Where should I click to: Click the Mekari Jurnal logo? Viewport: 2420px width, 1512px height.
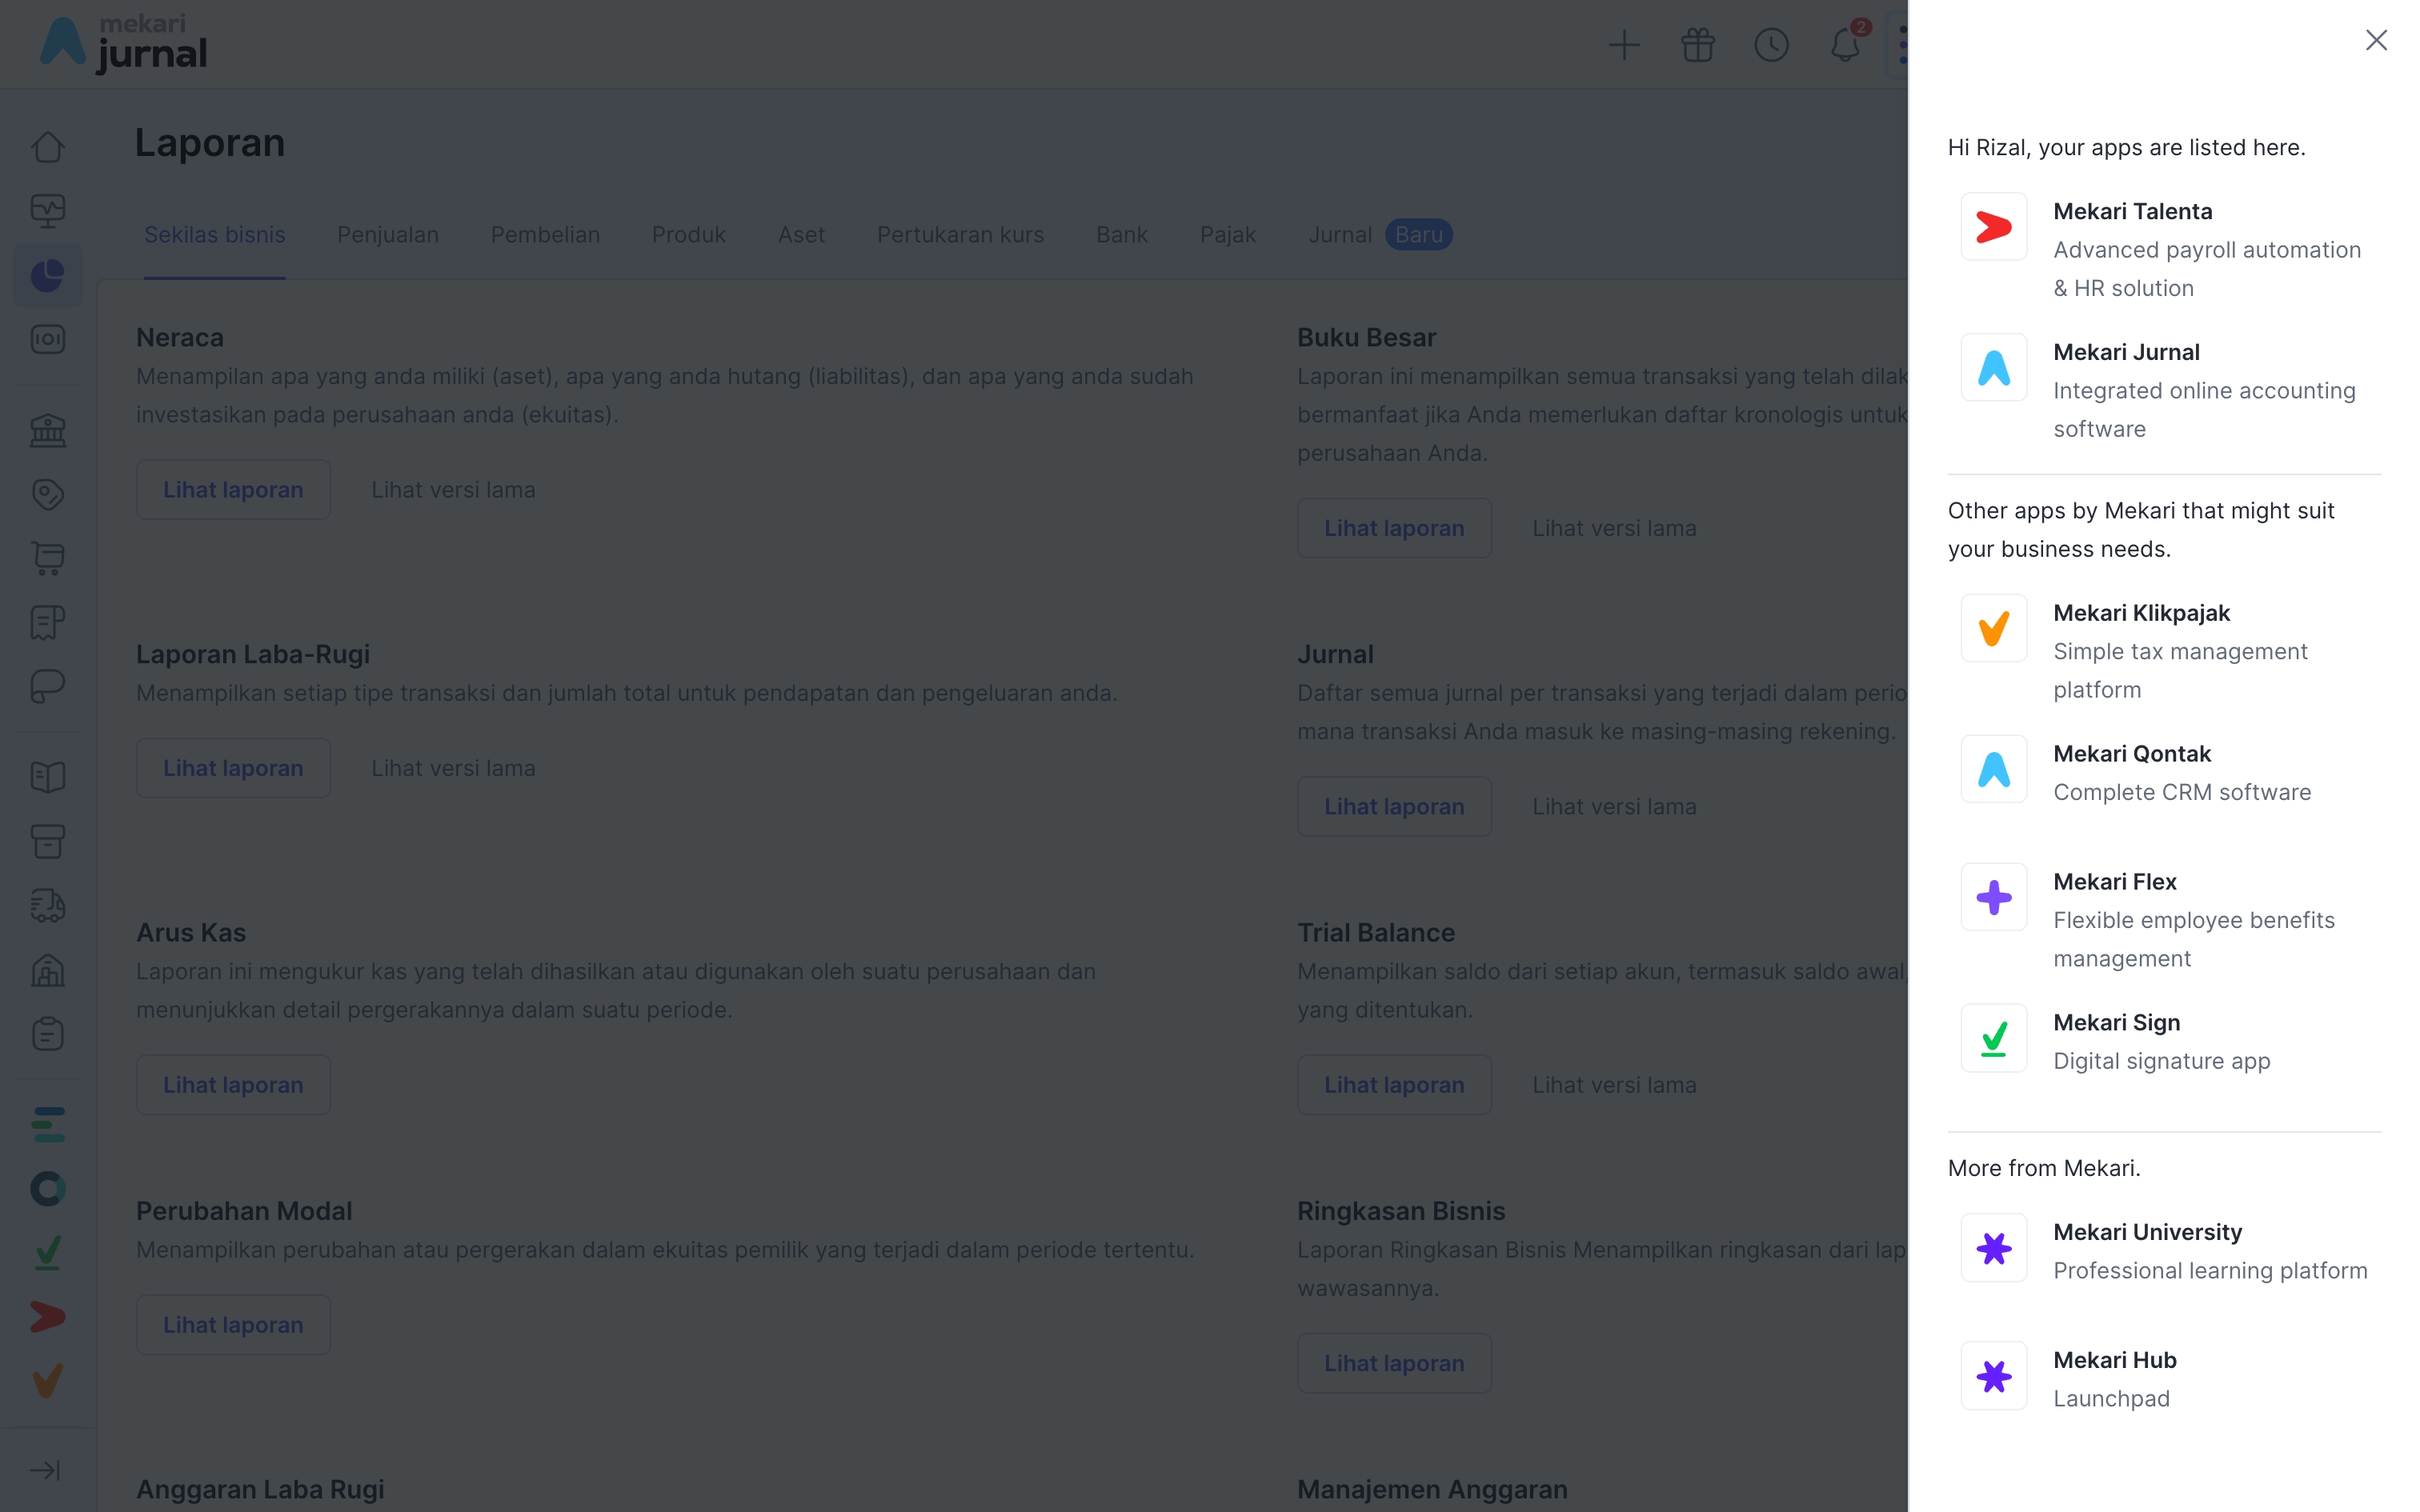[123, 44]
